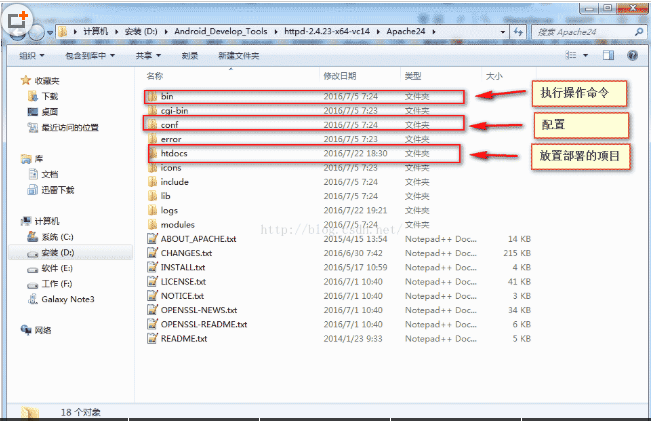Sort by the 名称 column header
Screen dimensions: 651x421
coord(155,76)
